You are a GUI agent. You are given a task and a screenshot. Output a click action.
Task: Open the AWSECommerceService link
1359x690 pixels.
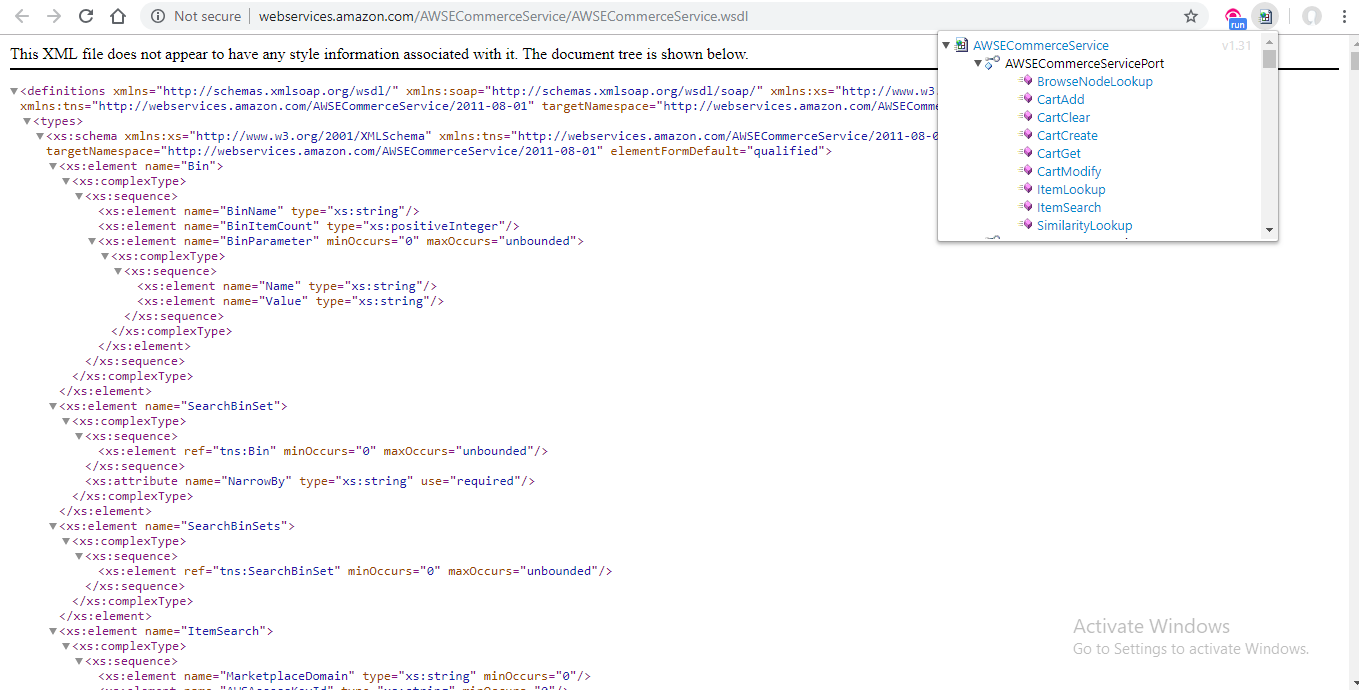pos(1041,45)
